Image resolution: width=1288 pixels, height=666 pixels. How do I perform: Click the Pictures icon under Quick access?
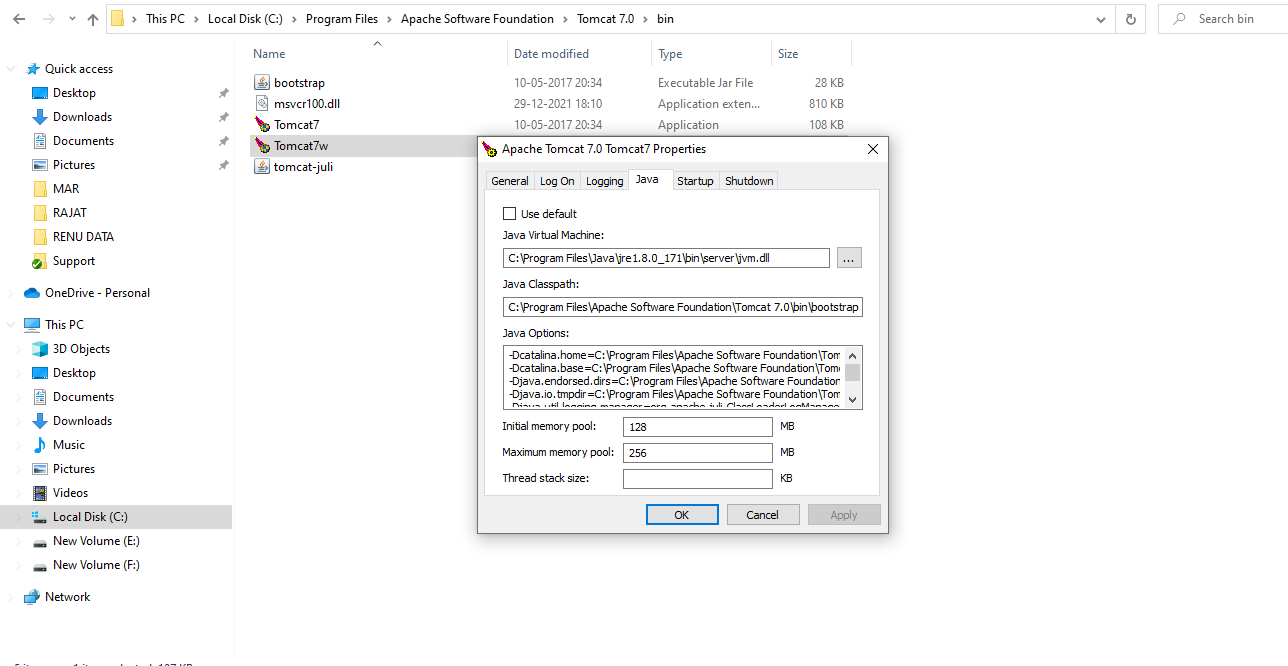[40, 165]
